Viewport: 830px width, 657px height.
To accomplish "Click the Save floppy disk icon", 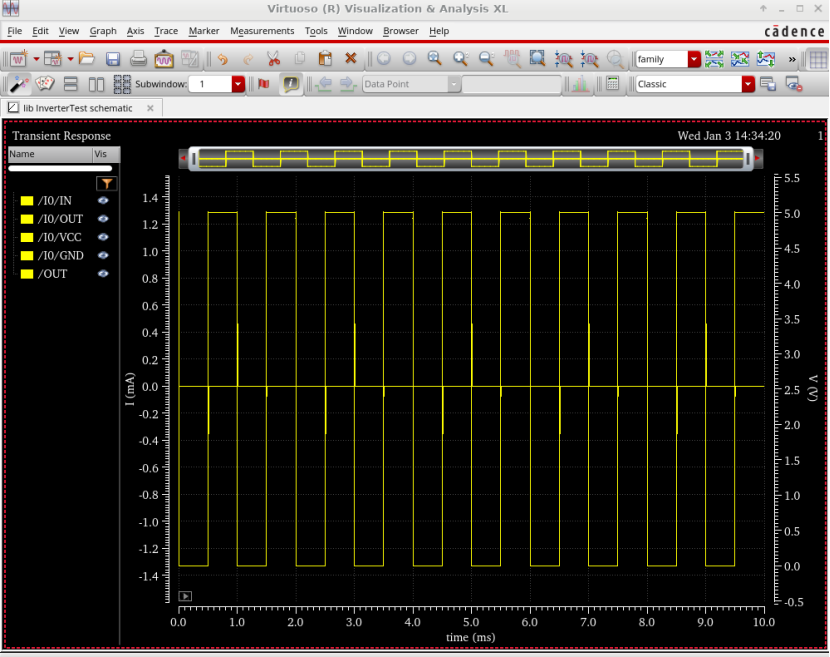I will pyautogui.click(x=113, y=59).
